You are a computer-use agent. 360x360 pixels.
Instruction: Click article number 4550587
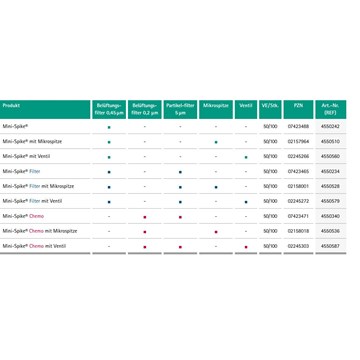[330, 246]
